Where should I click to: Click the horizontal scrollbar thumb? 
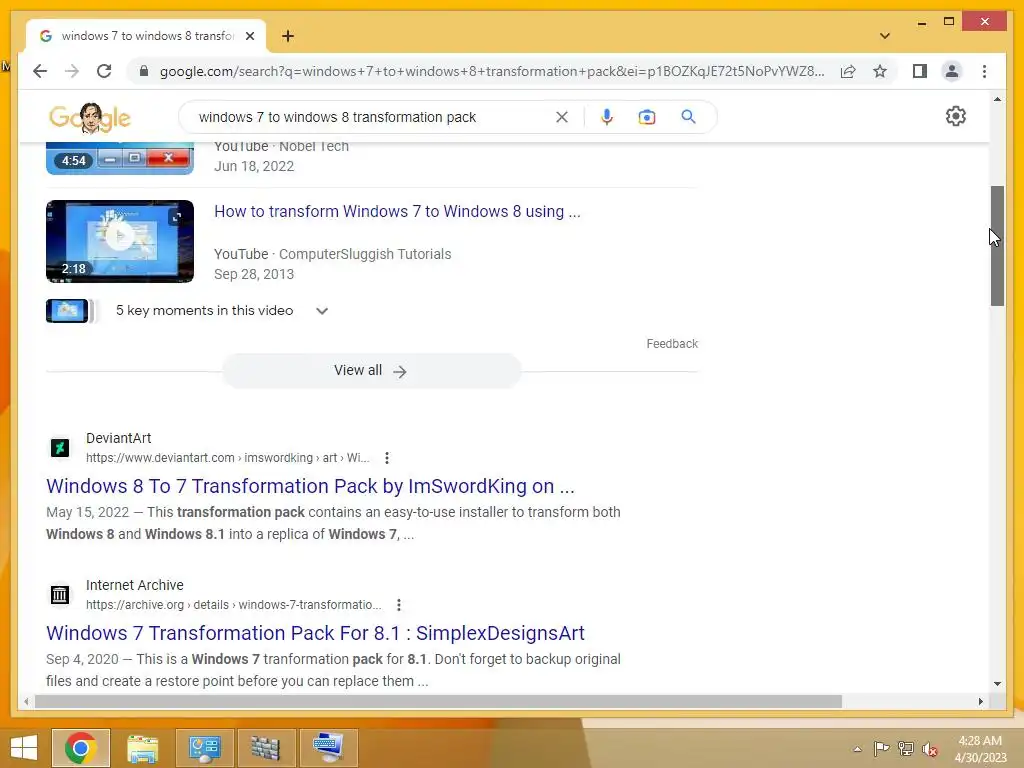[x=438, y=701]
